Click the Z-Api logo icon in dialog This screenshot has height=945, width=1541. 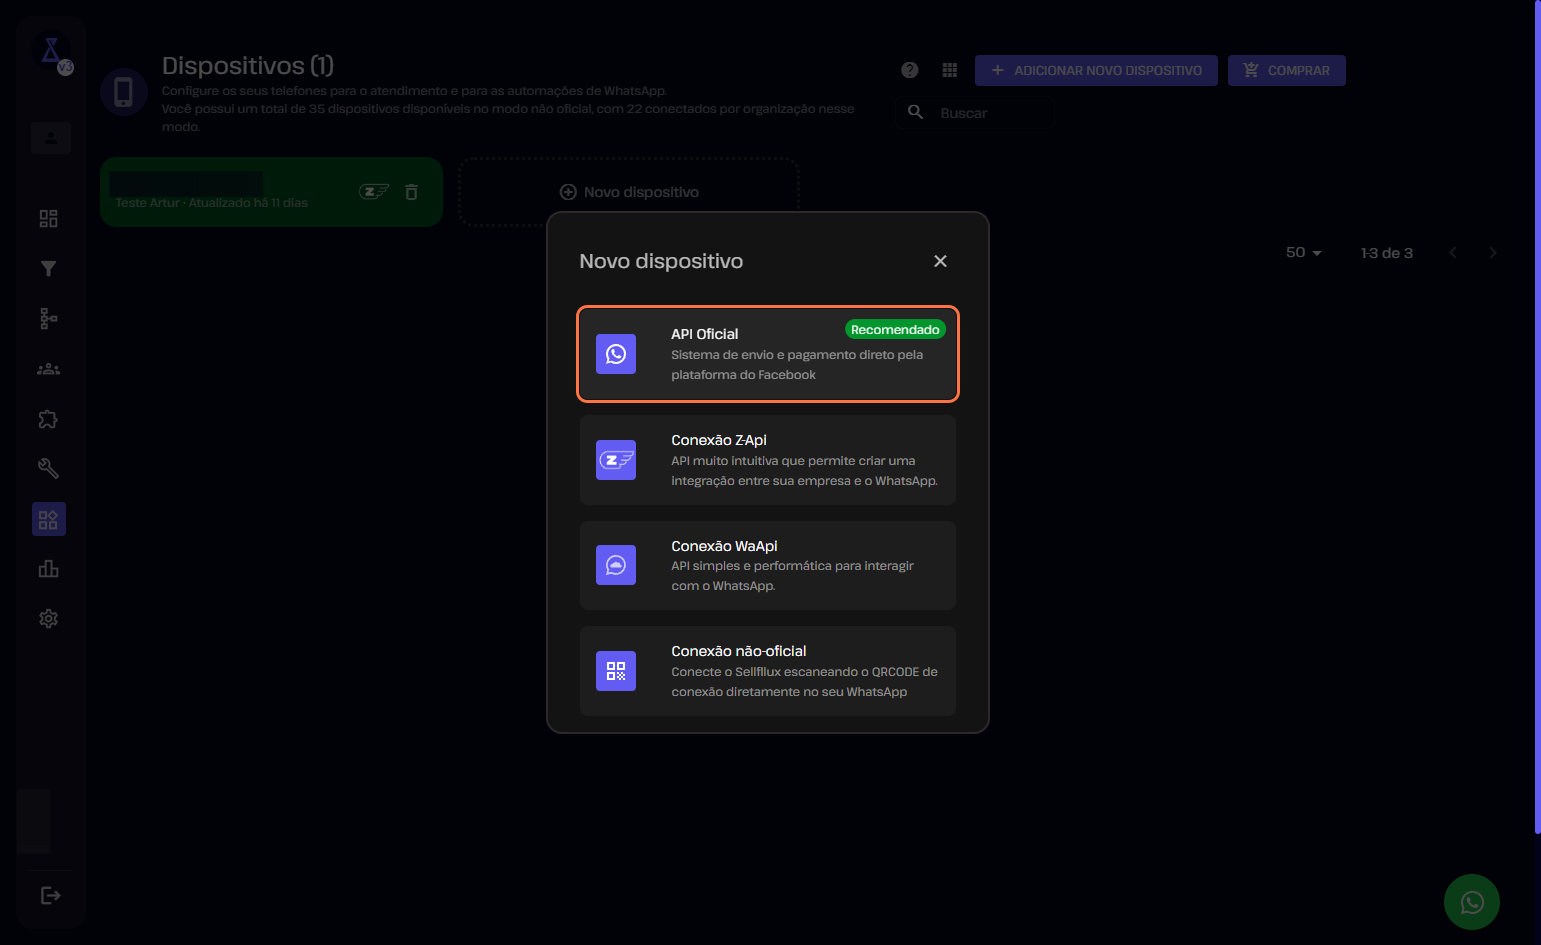tap(616, 460)
